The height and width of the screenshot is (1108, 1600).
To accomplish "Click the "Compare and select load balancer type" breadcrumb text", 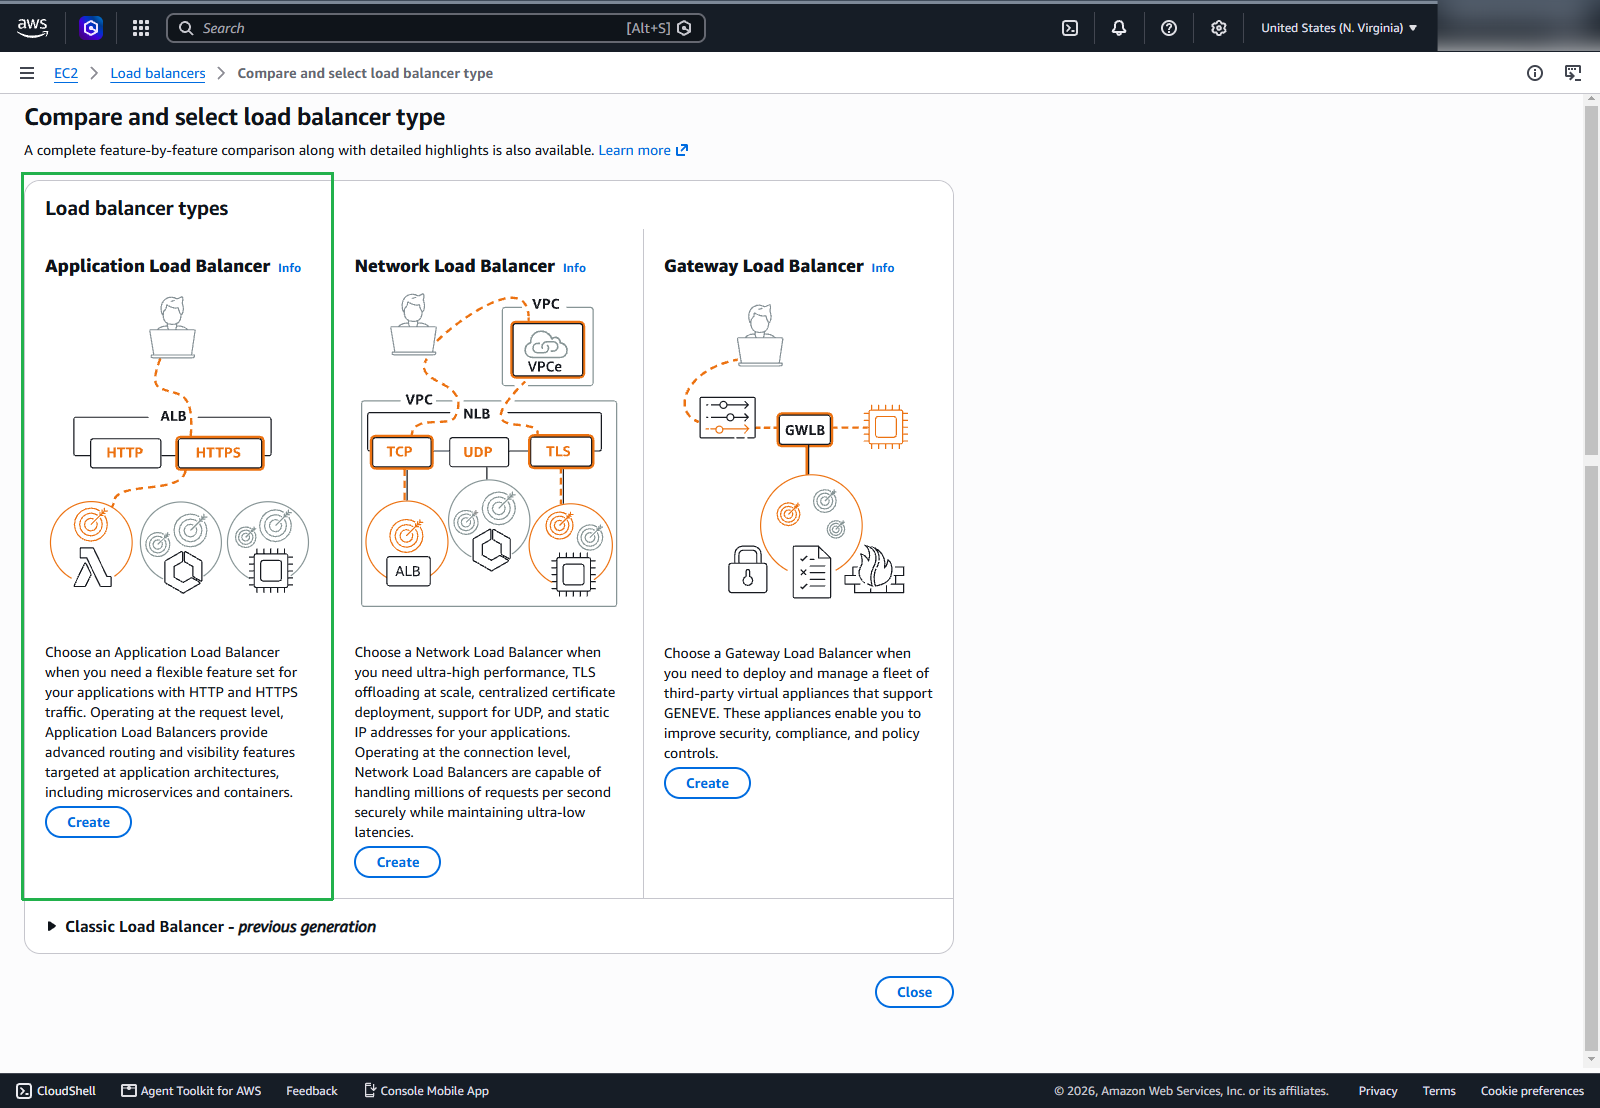I will 365,73.
